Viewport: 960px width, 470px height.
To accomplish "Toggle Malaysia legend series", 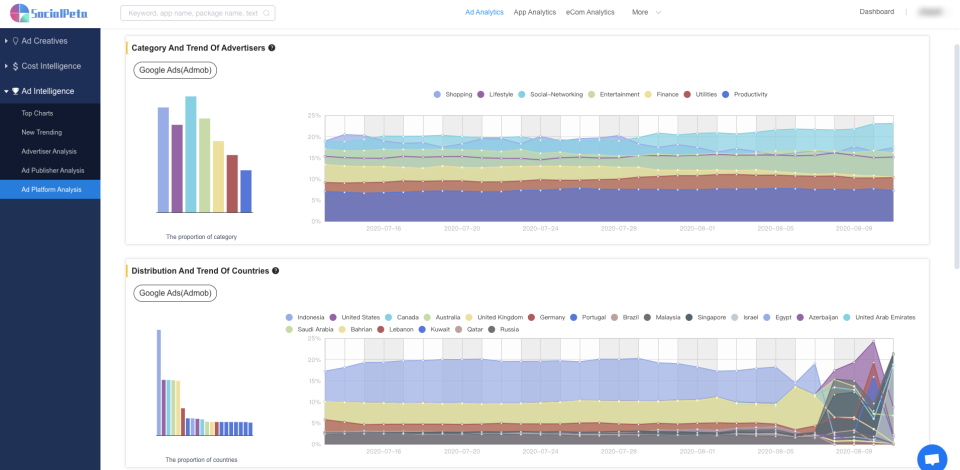I will coord(662,317).
